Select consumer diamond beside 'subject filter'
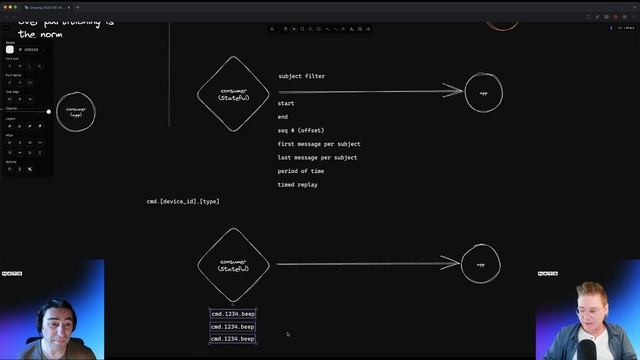 233,94
